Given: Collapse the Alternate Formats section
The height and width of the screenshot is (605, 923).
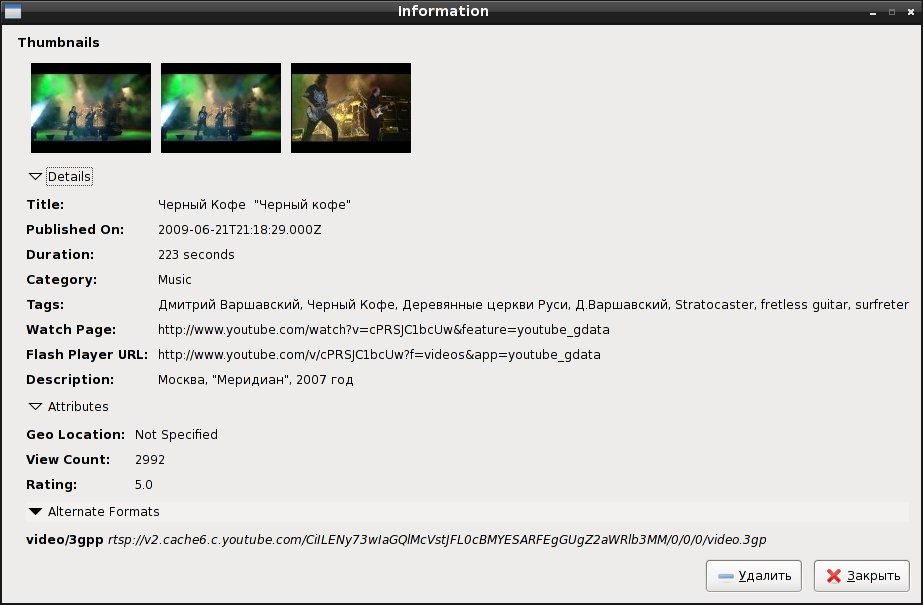Looking at the screenshot, I should pyautogui.click(x=94, y=511).
